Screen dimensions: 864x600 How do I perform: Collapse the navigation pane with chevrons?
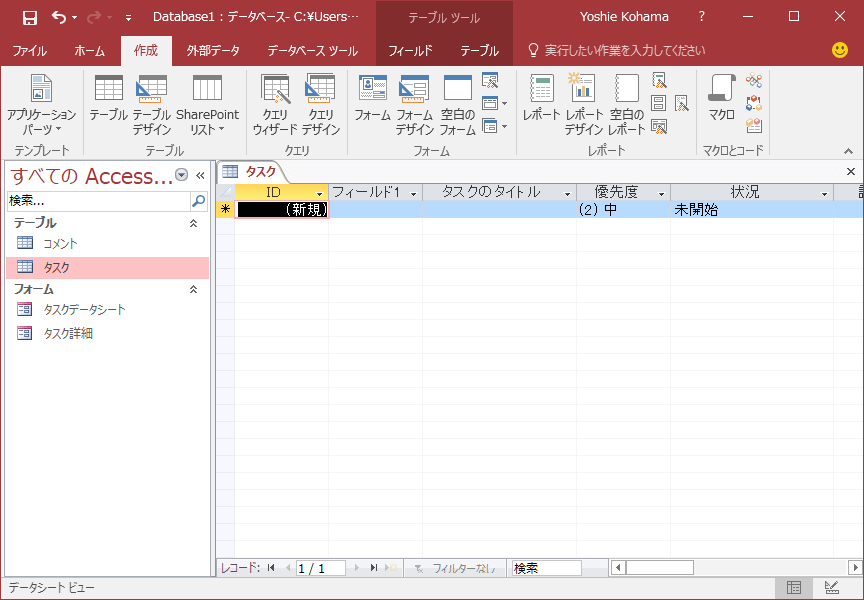200,175
